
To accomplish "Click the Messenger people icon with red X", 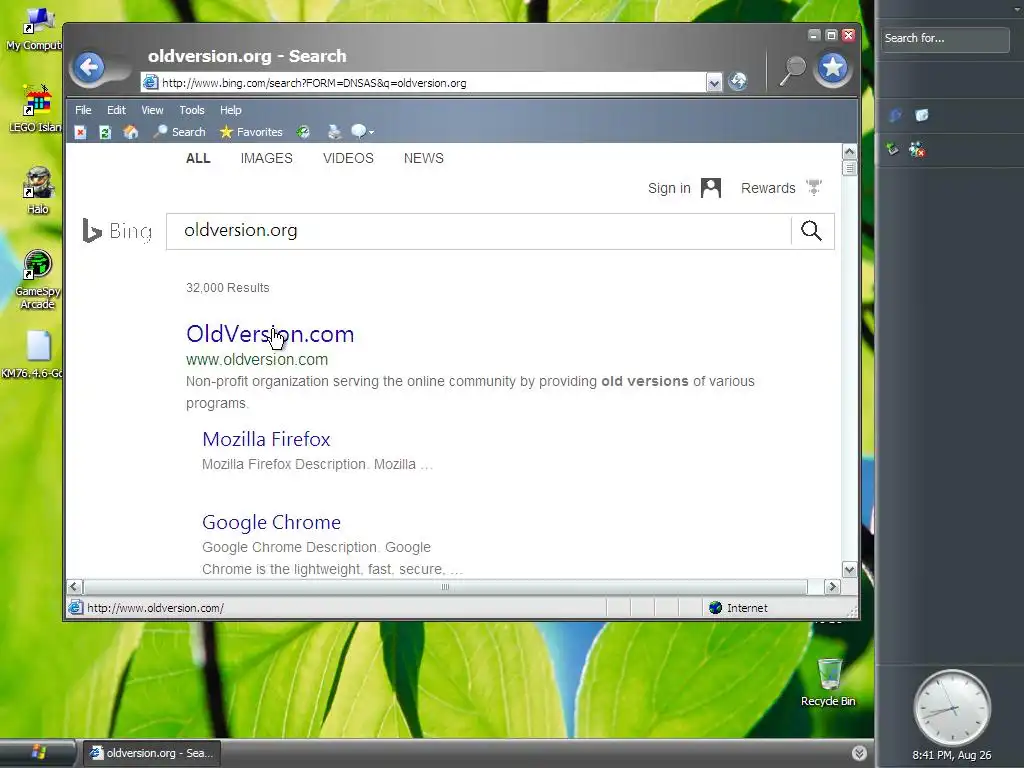I will (x=917, y=149).
